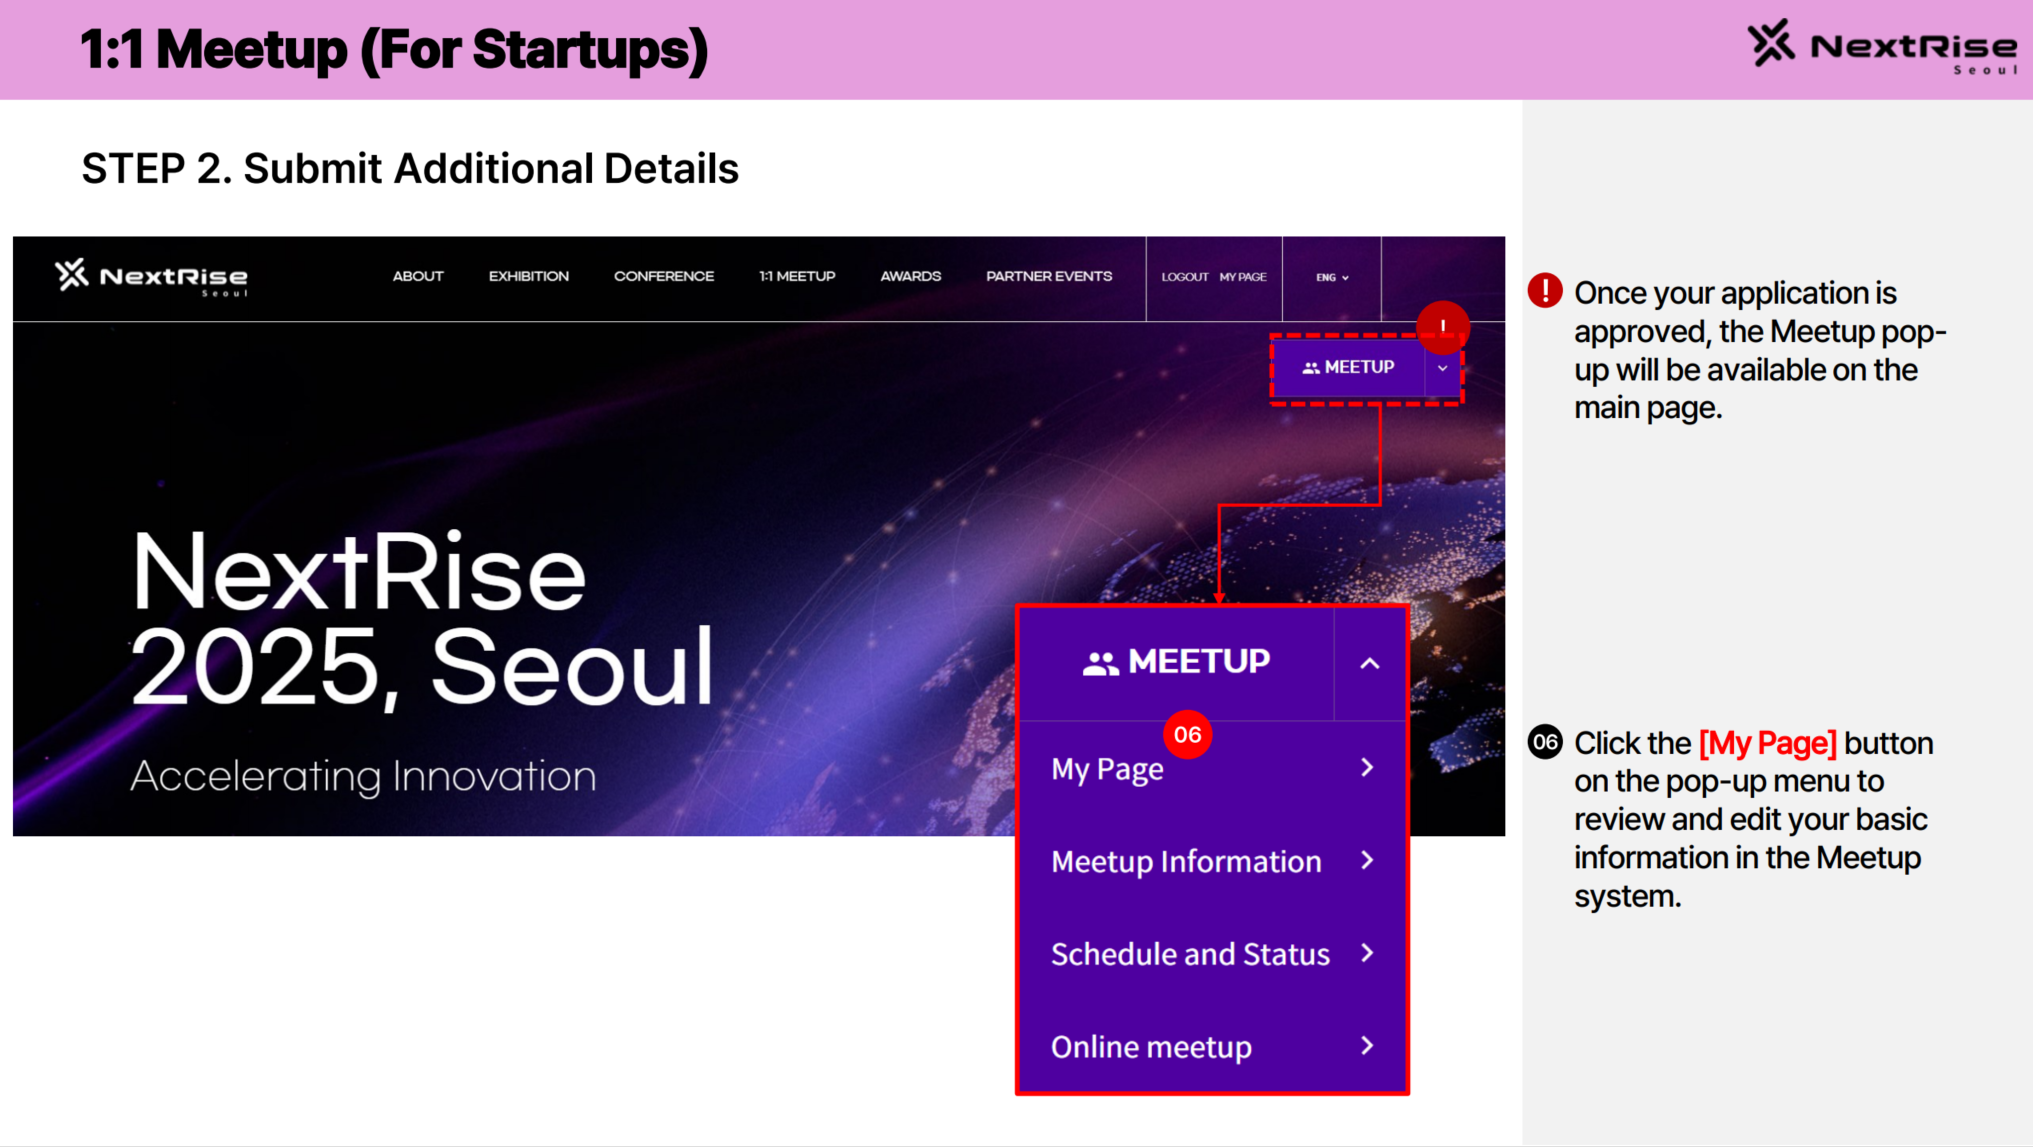Click the LOGOUT link
Screen dimensions: 2033x1147
coord(1184,277)
